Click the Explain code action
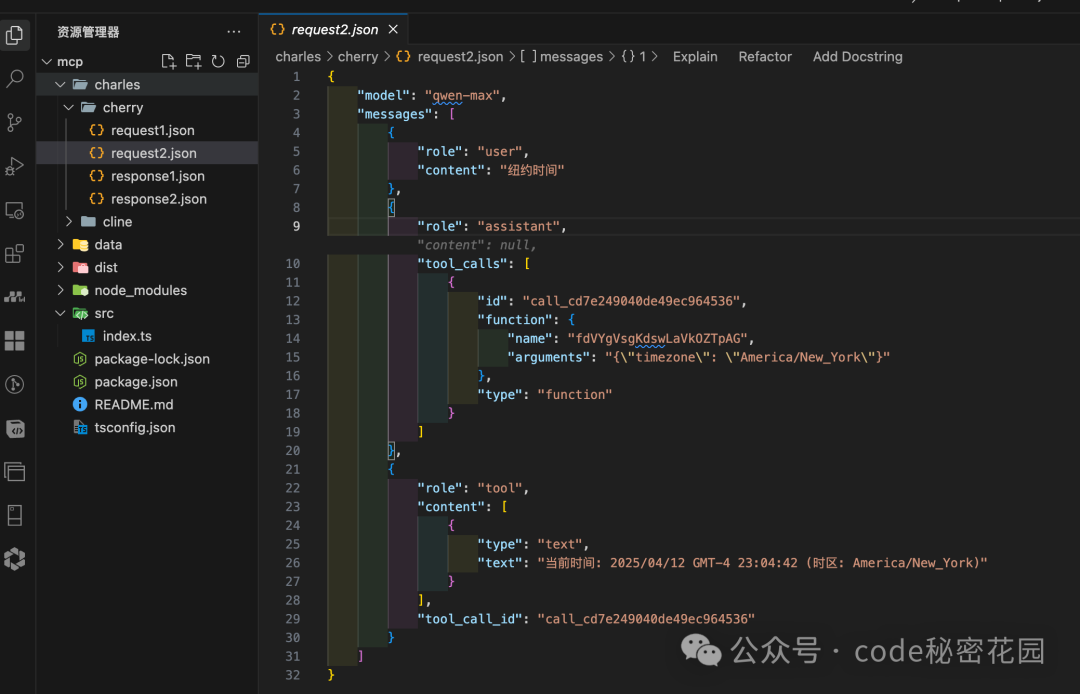This screenshot has height=694, width=1080. [x=695, y=56]
